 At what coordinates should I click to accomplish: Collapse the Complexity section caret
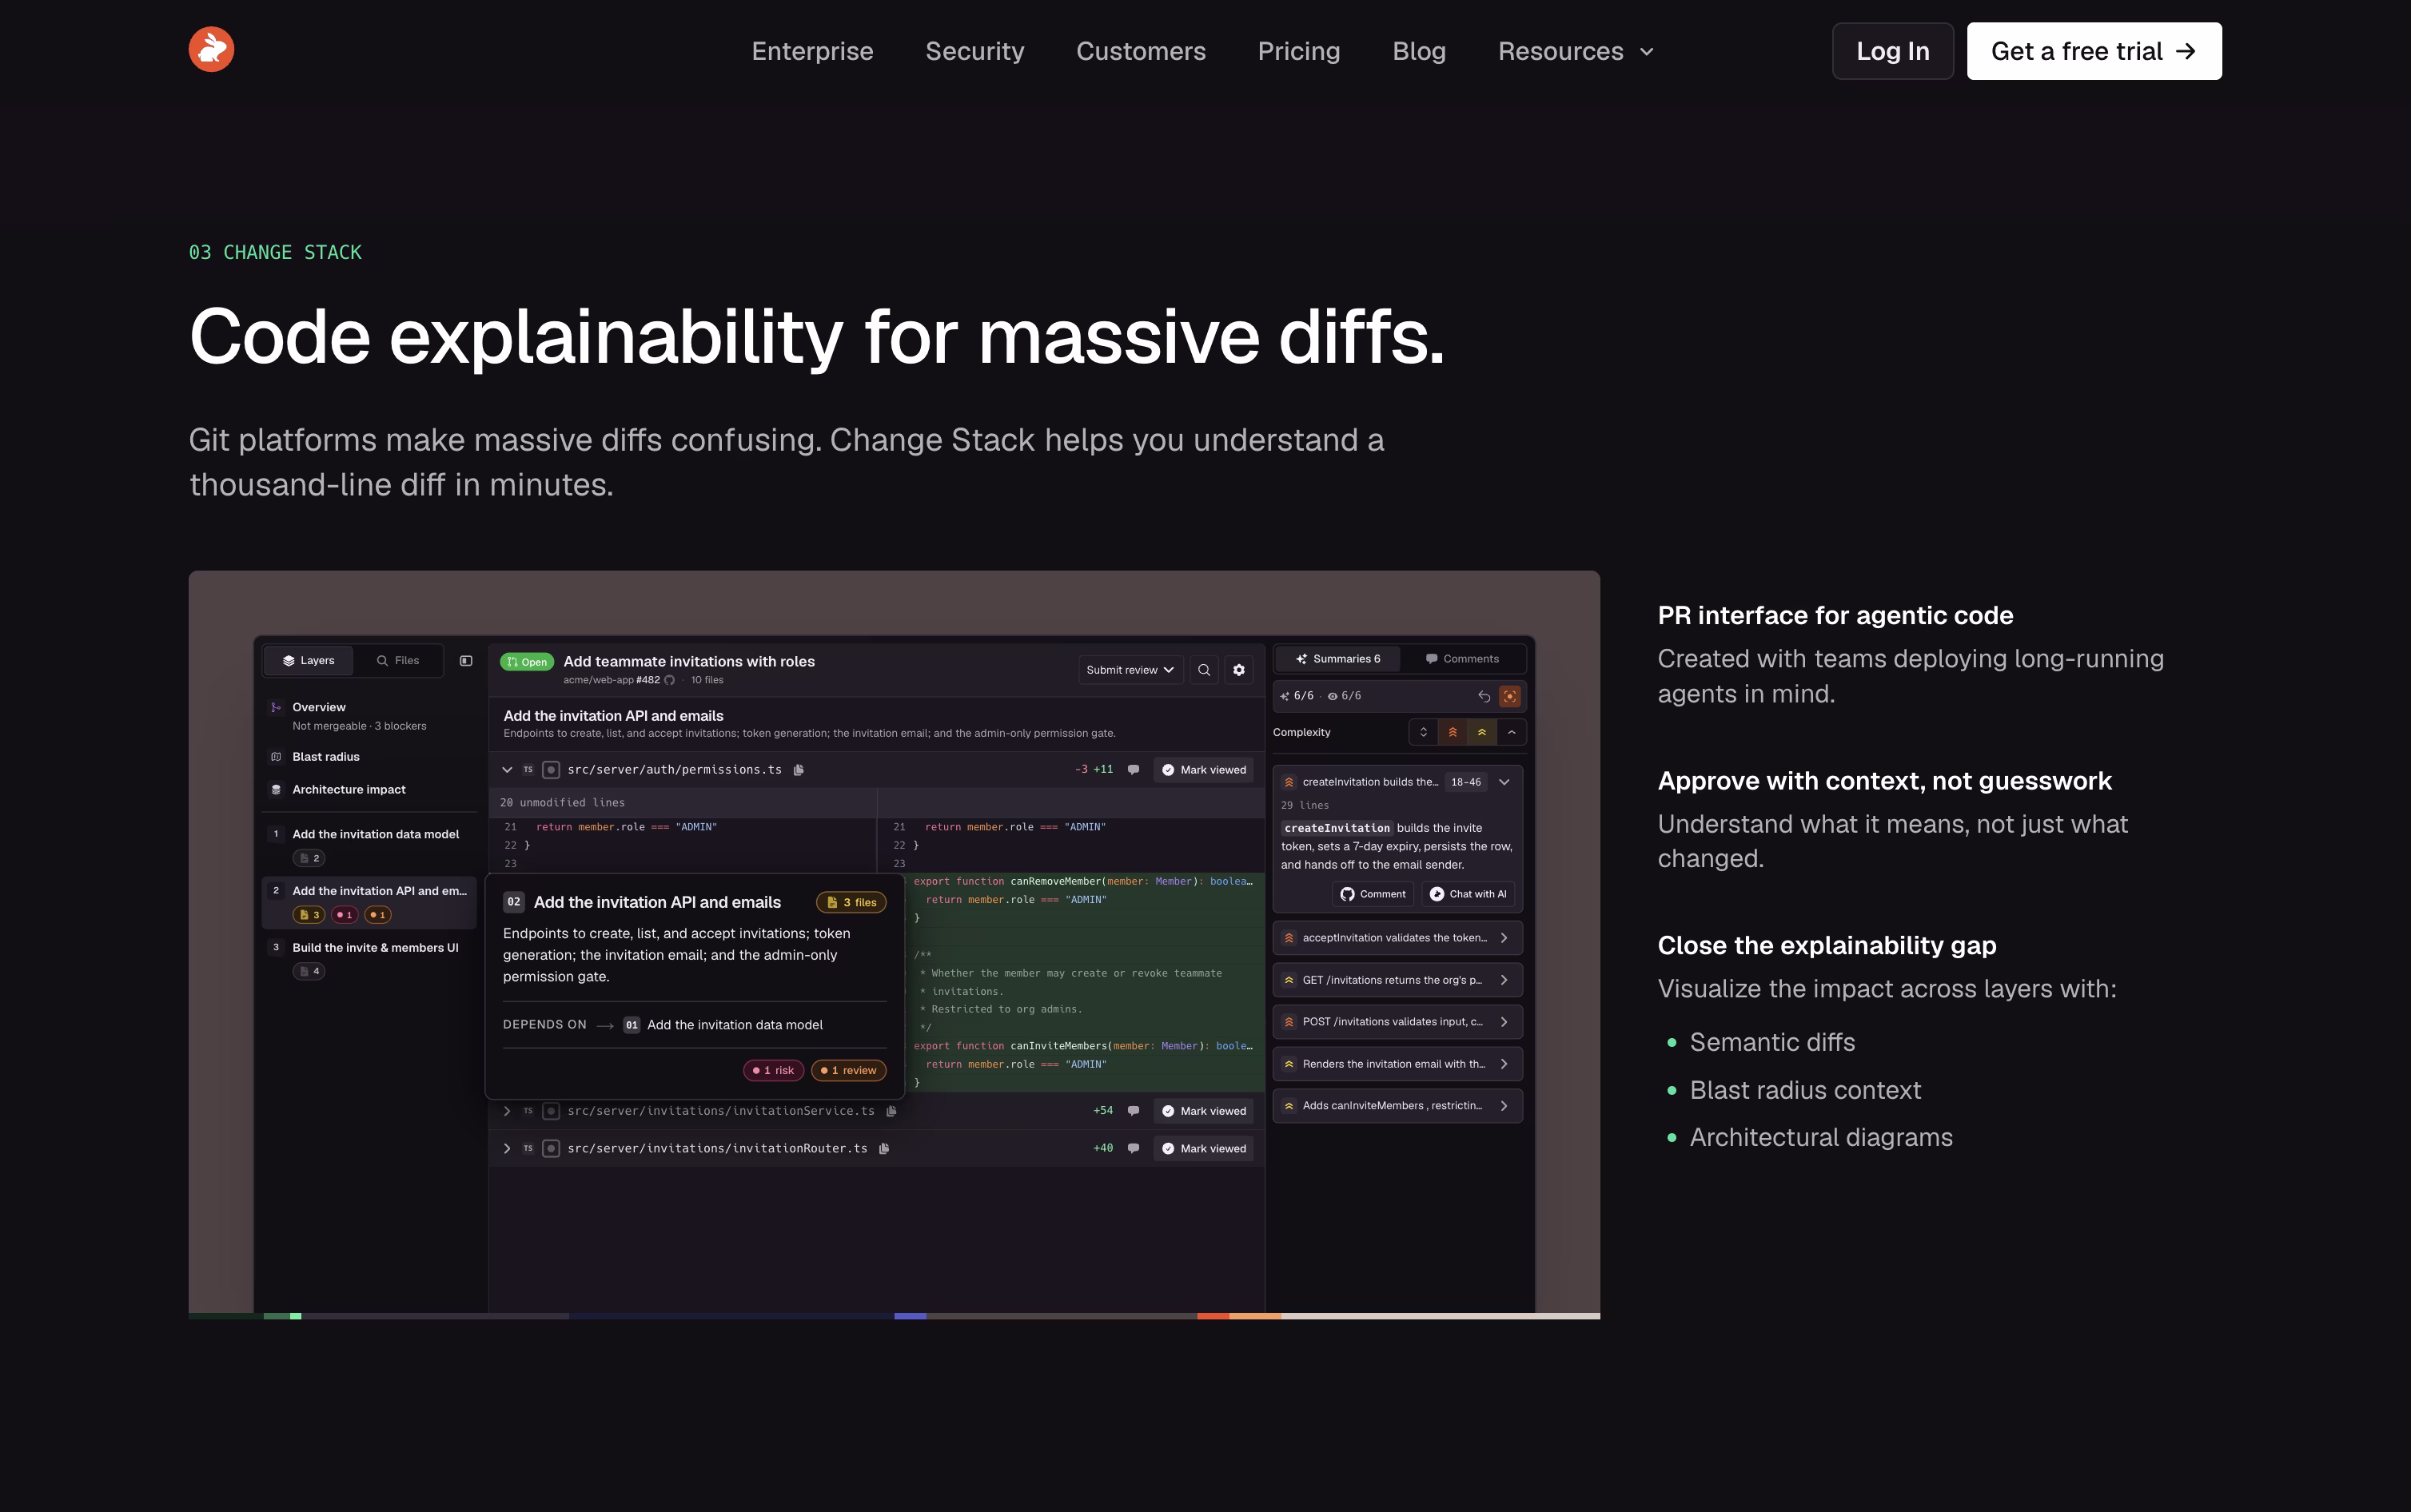tap(1512, 732)
